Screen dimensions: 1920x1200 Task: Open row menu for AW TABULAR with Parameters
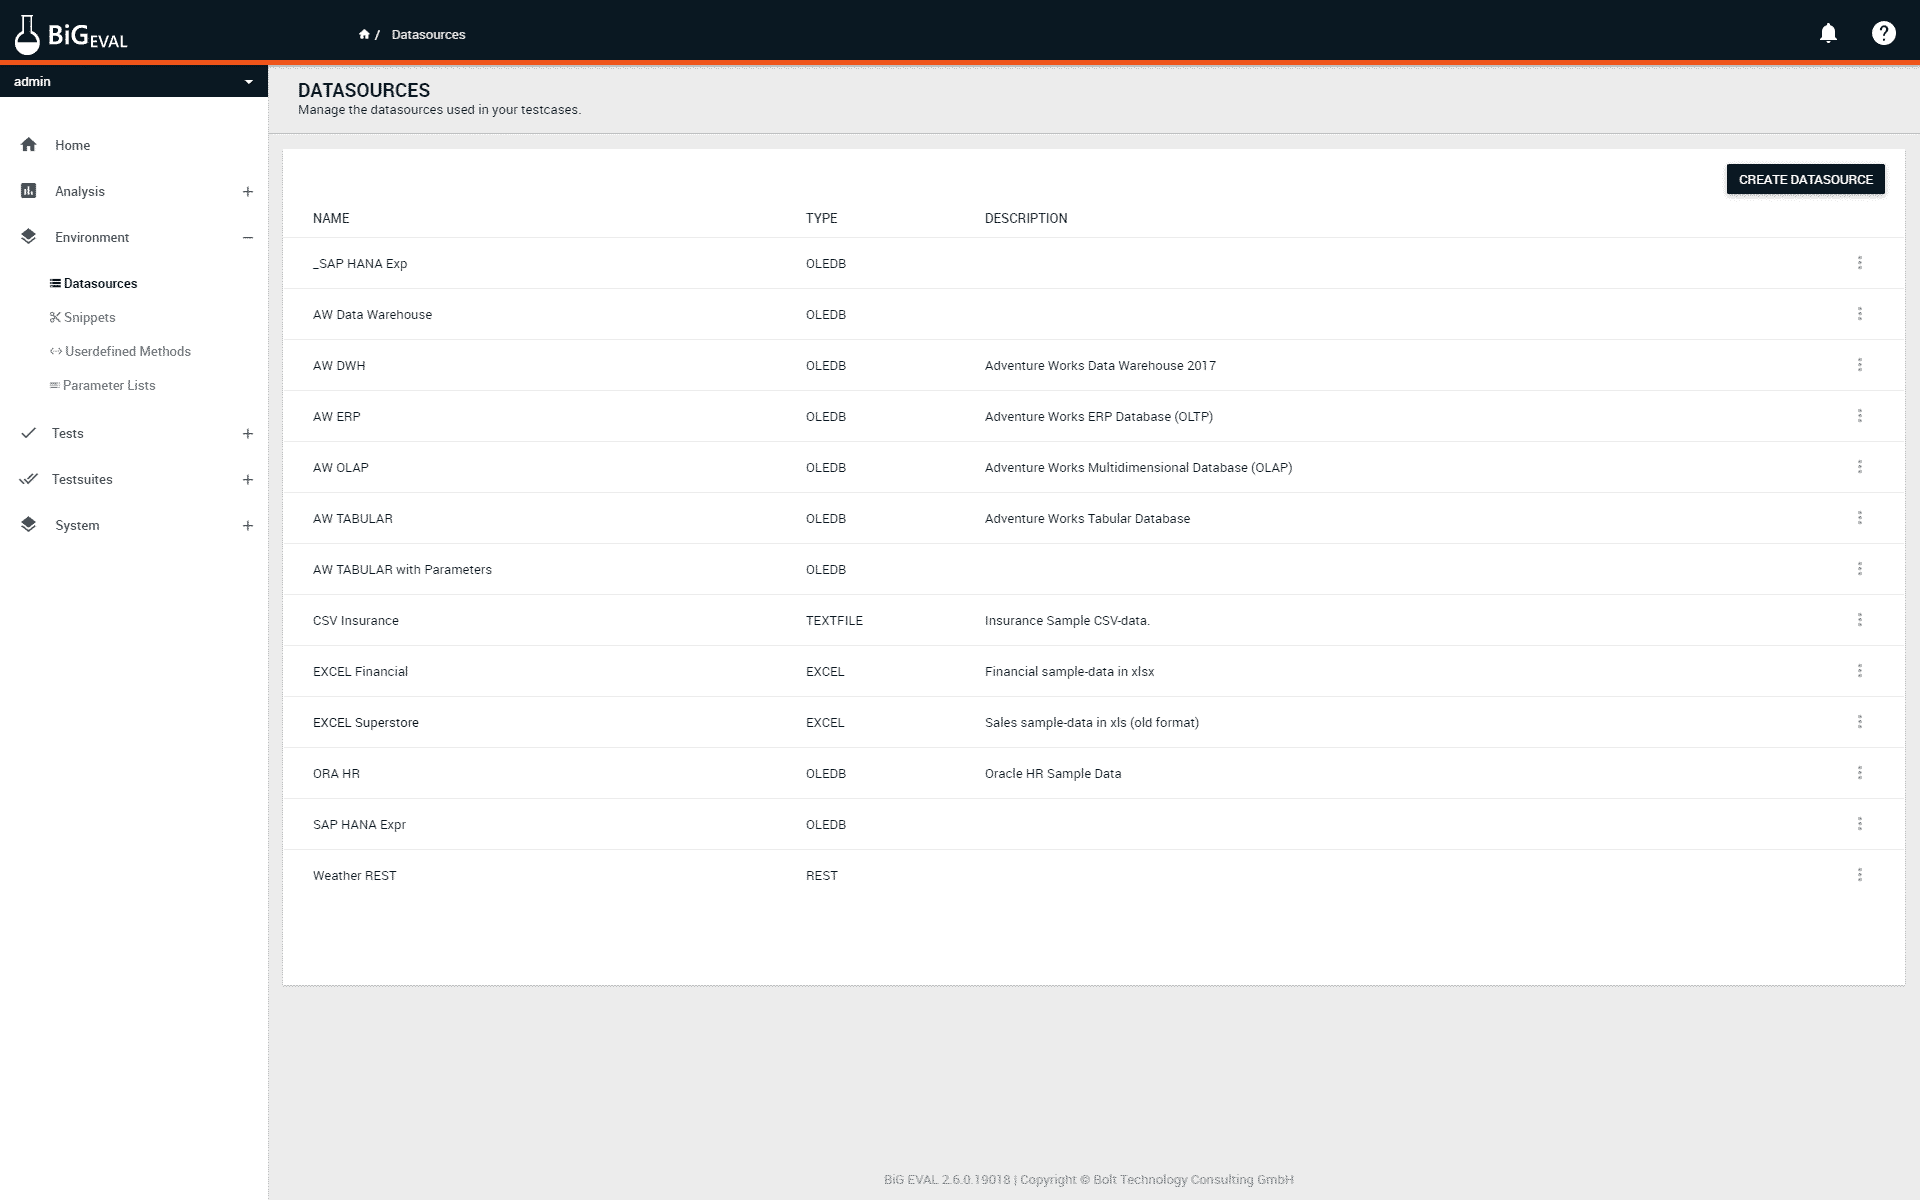coord(1859,569)
